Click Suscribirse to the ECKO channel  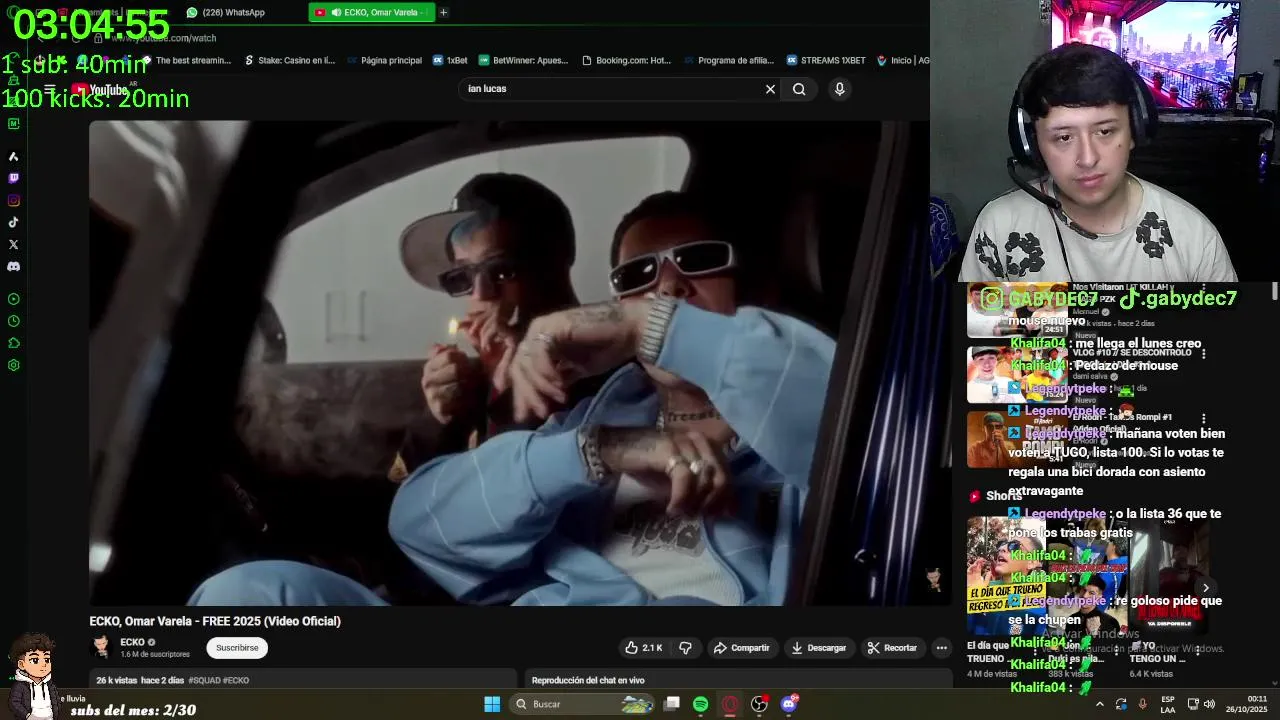pyautogui.click(x=237, y=648)
